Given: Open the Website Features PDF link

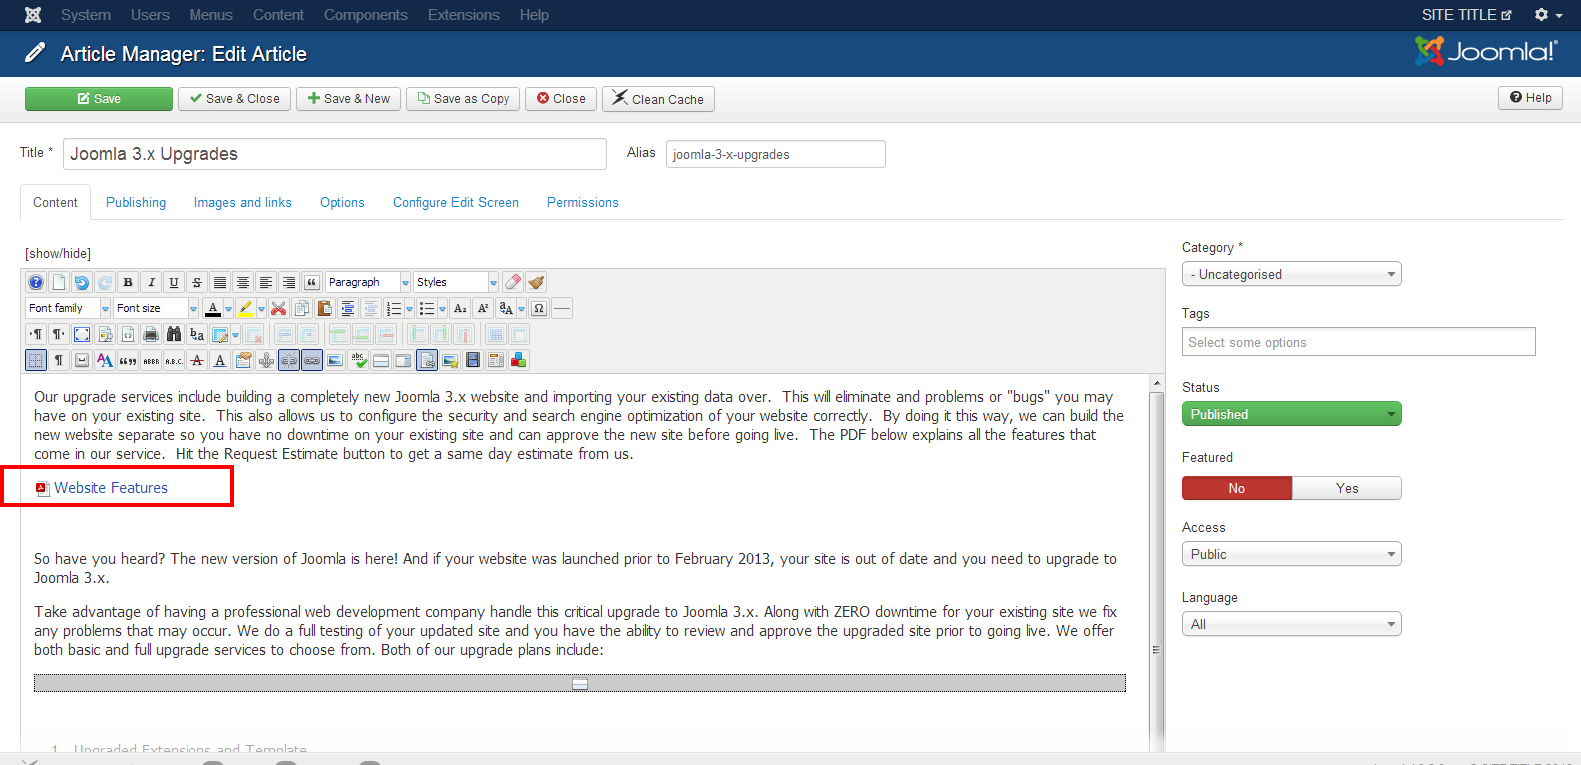Looking at the screenshot, I should click(111, 488).
